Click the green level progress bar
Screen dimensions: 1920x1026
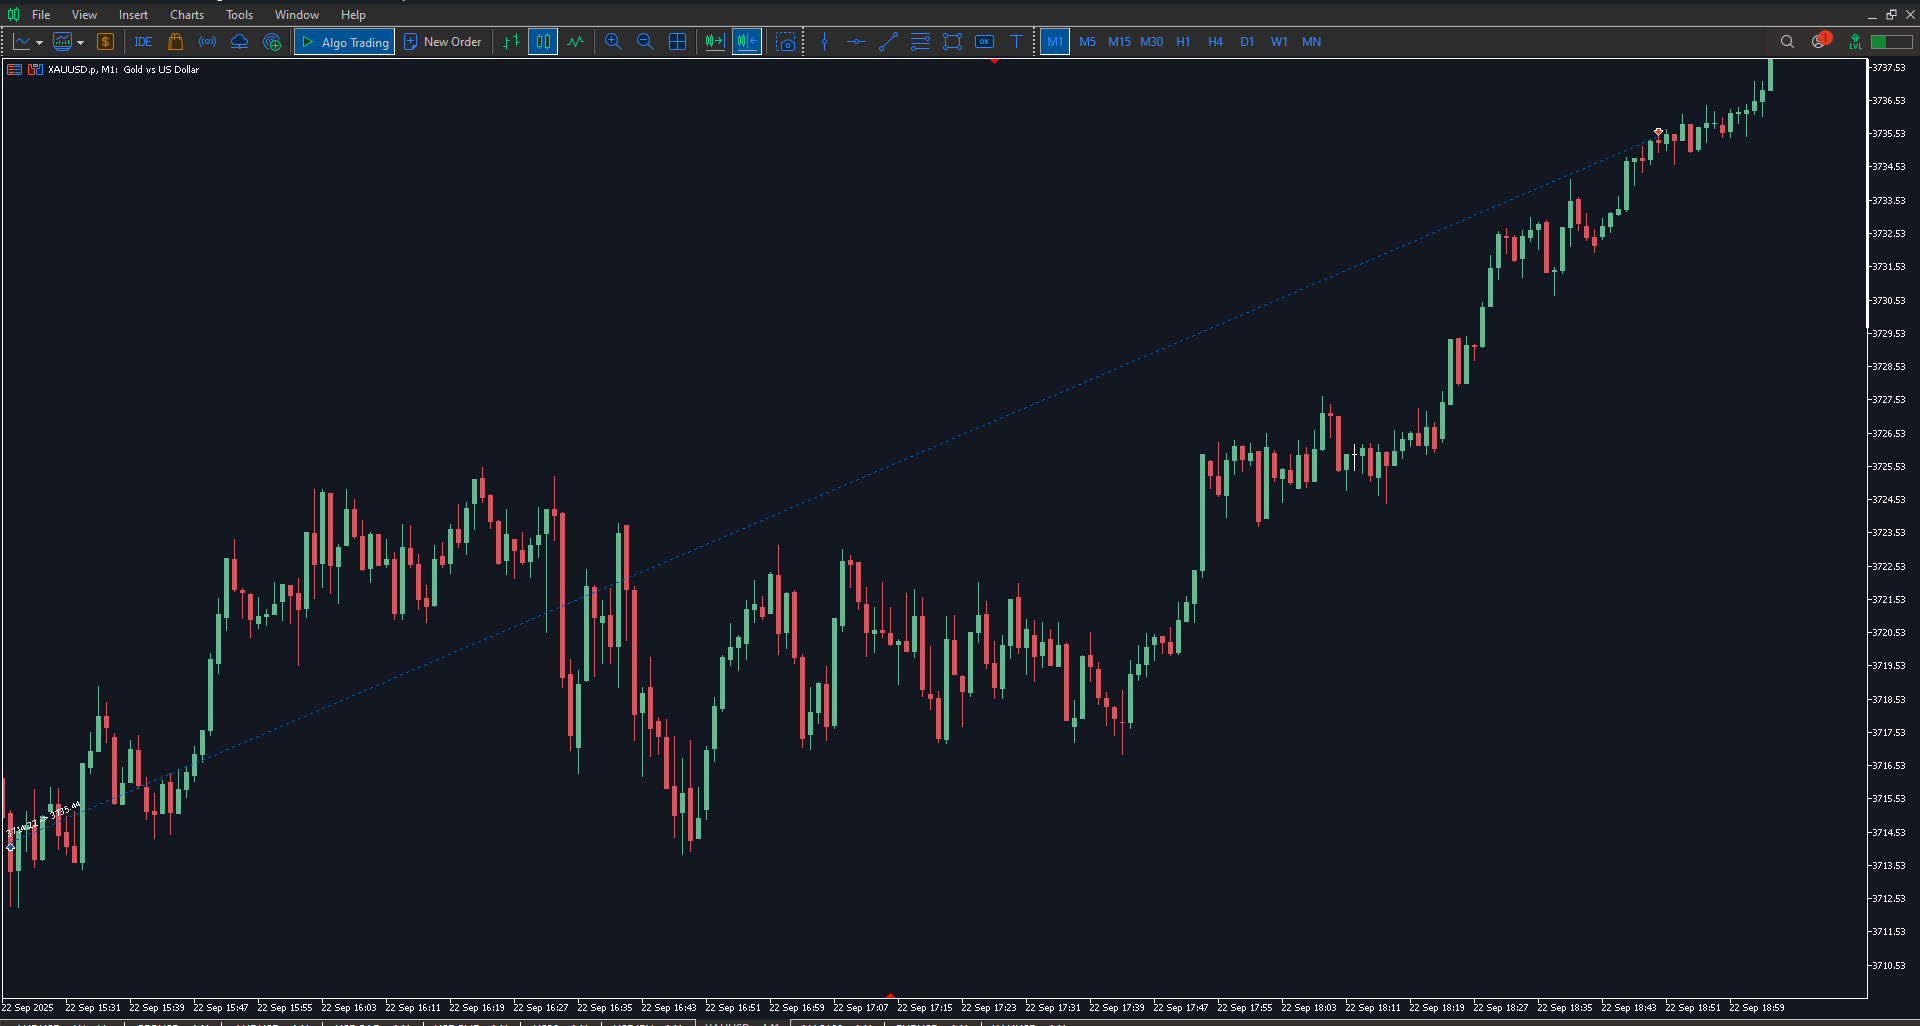1891,42
